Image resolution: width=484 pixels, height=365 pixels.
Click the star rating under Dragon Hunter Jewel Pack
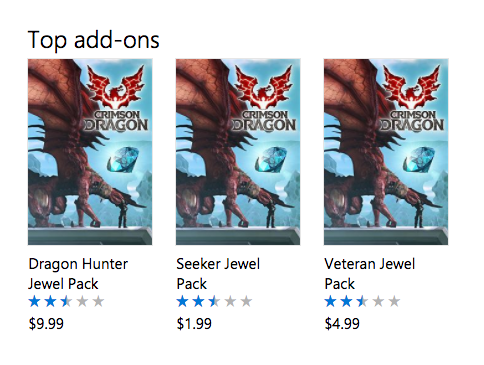point(66,302)
